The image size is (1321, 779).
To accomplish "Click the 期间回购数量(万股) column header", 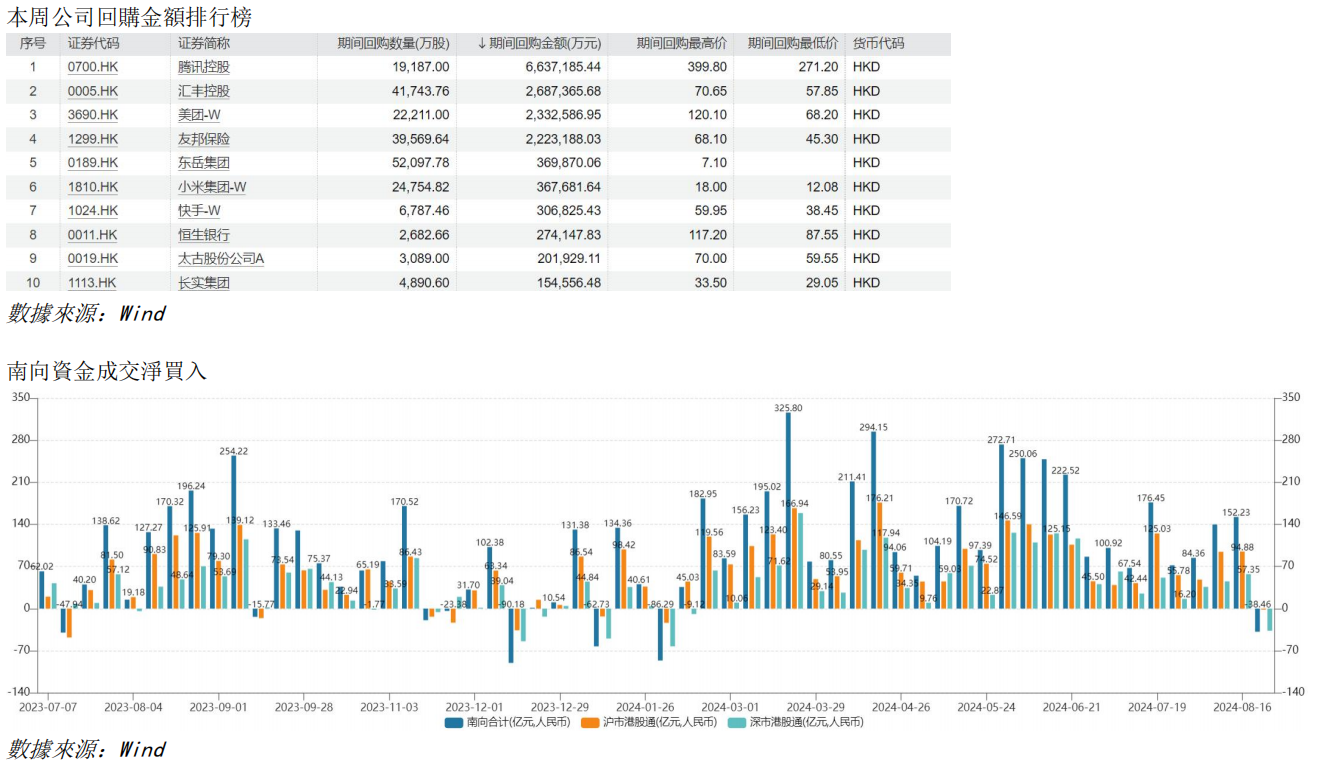I will tap(393, 43).
